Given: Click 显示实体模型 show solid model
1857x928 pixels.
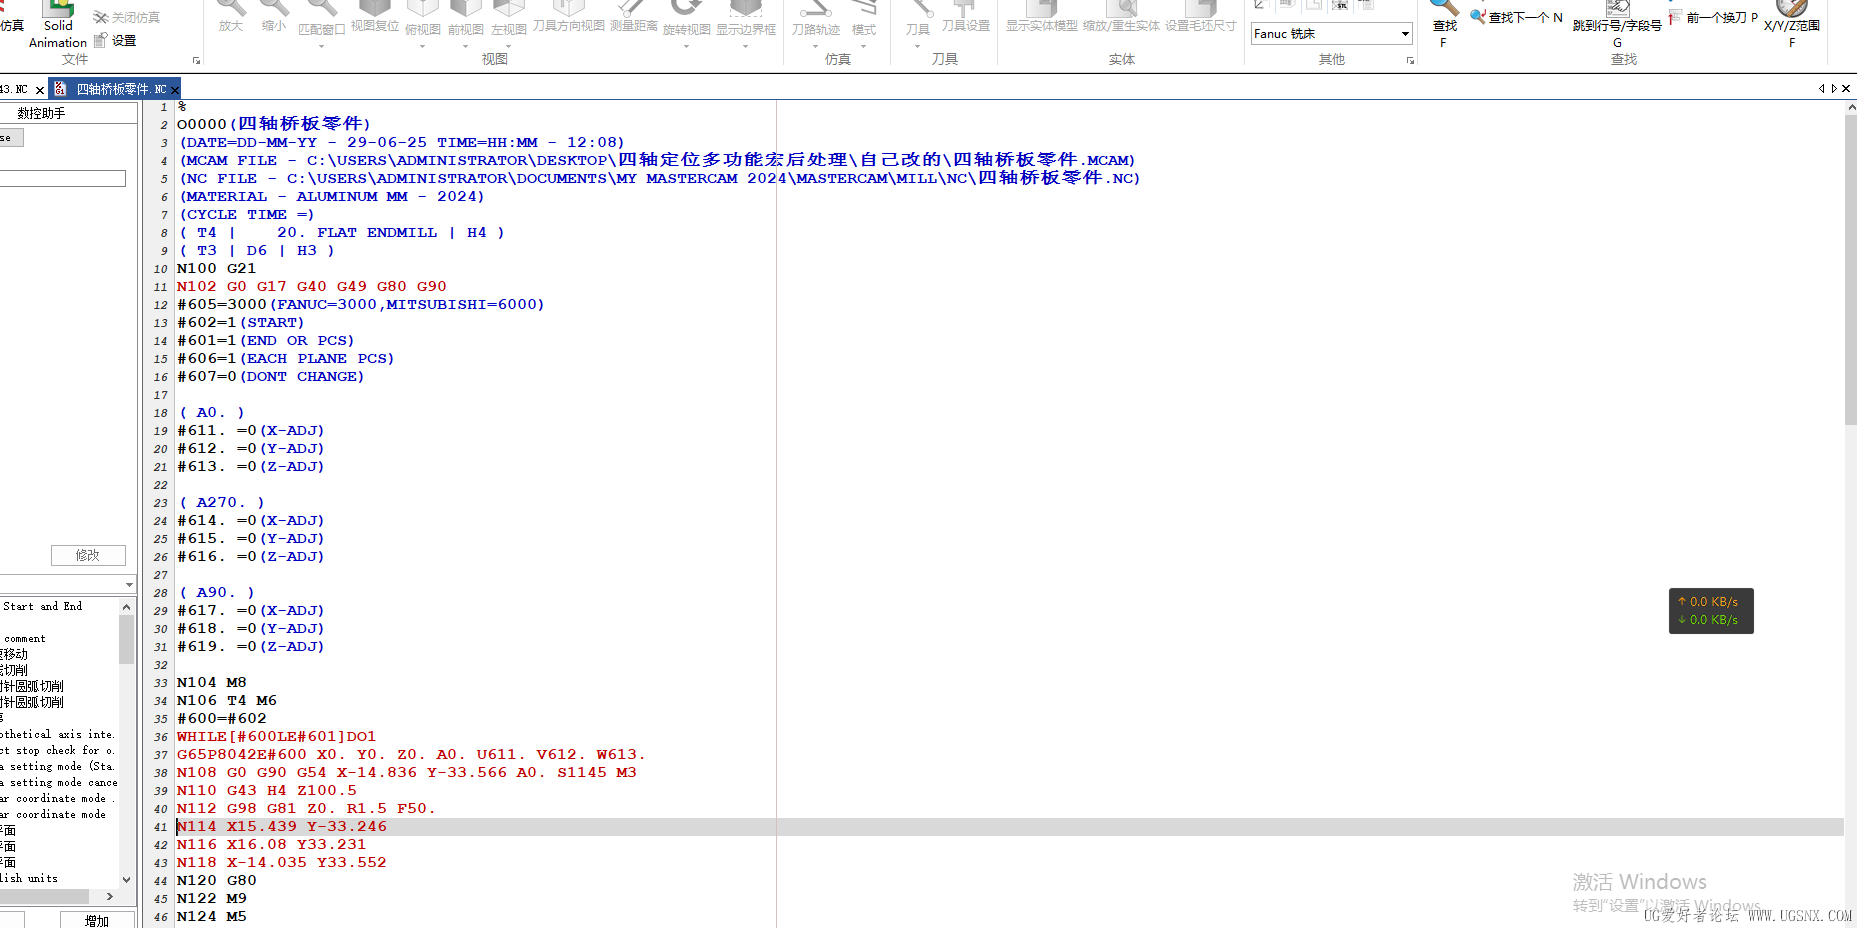Looking at the screenshot, I should (1041, 18).
